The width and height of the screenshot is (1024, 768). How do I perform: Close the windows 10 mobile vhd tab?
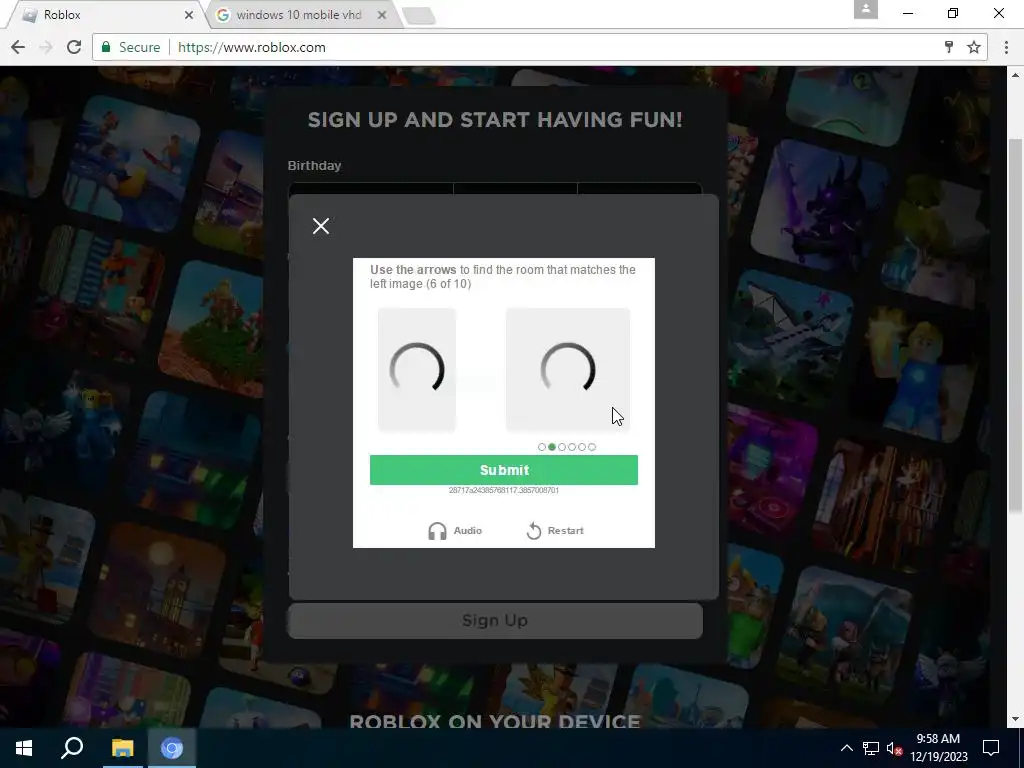pyautogui.click(x=382, y=14)
